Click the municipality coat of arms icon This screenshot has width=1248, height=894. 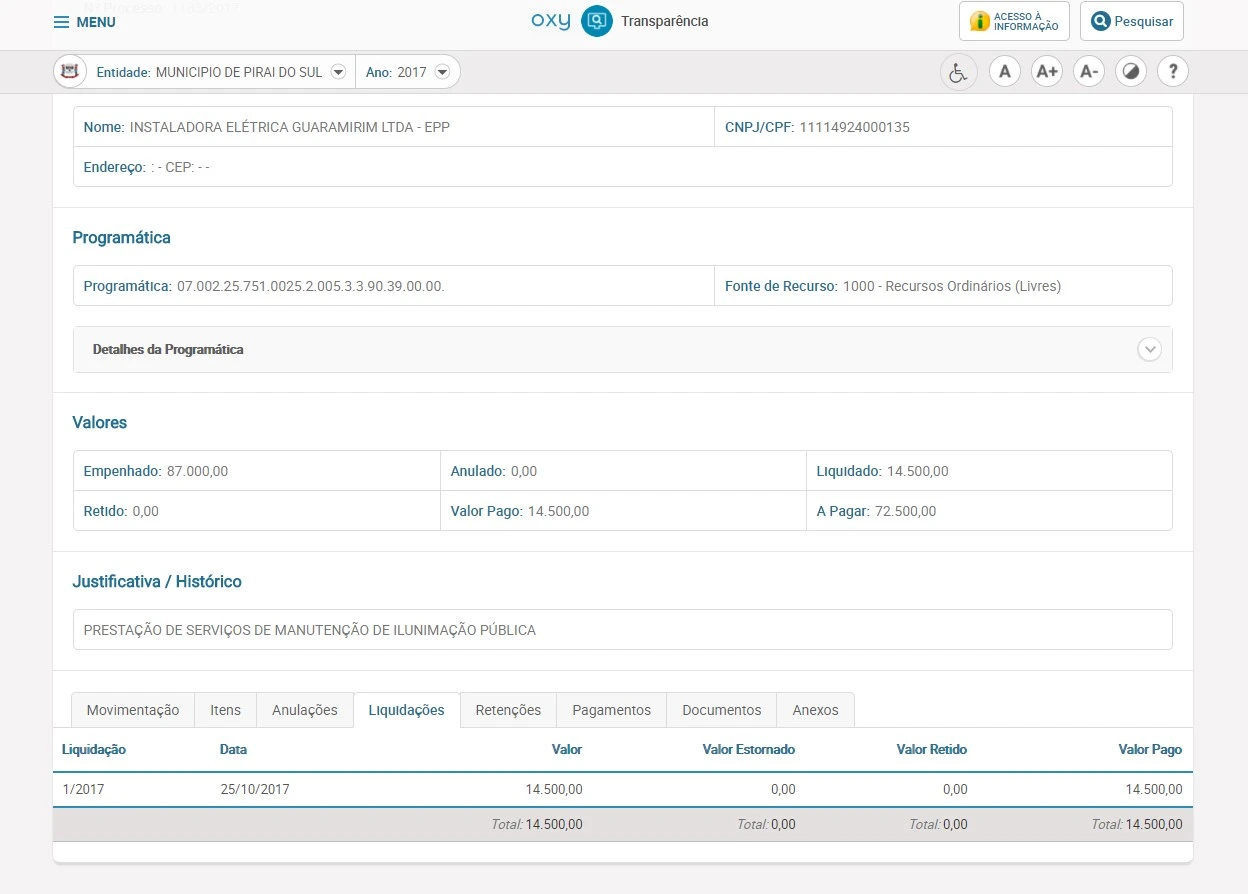[x=70, y=72]
